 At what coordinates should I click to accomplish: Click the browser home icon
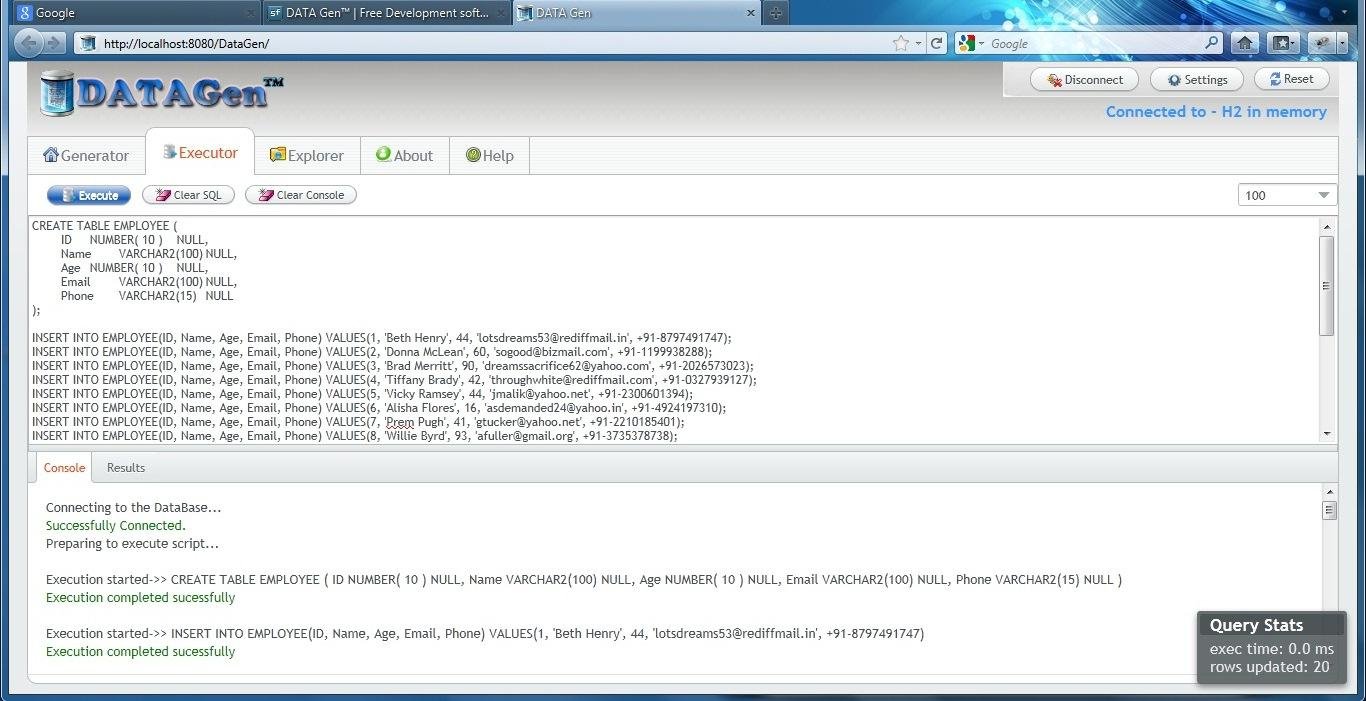click(x=1244, y=44)
